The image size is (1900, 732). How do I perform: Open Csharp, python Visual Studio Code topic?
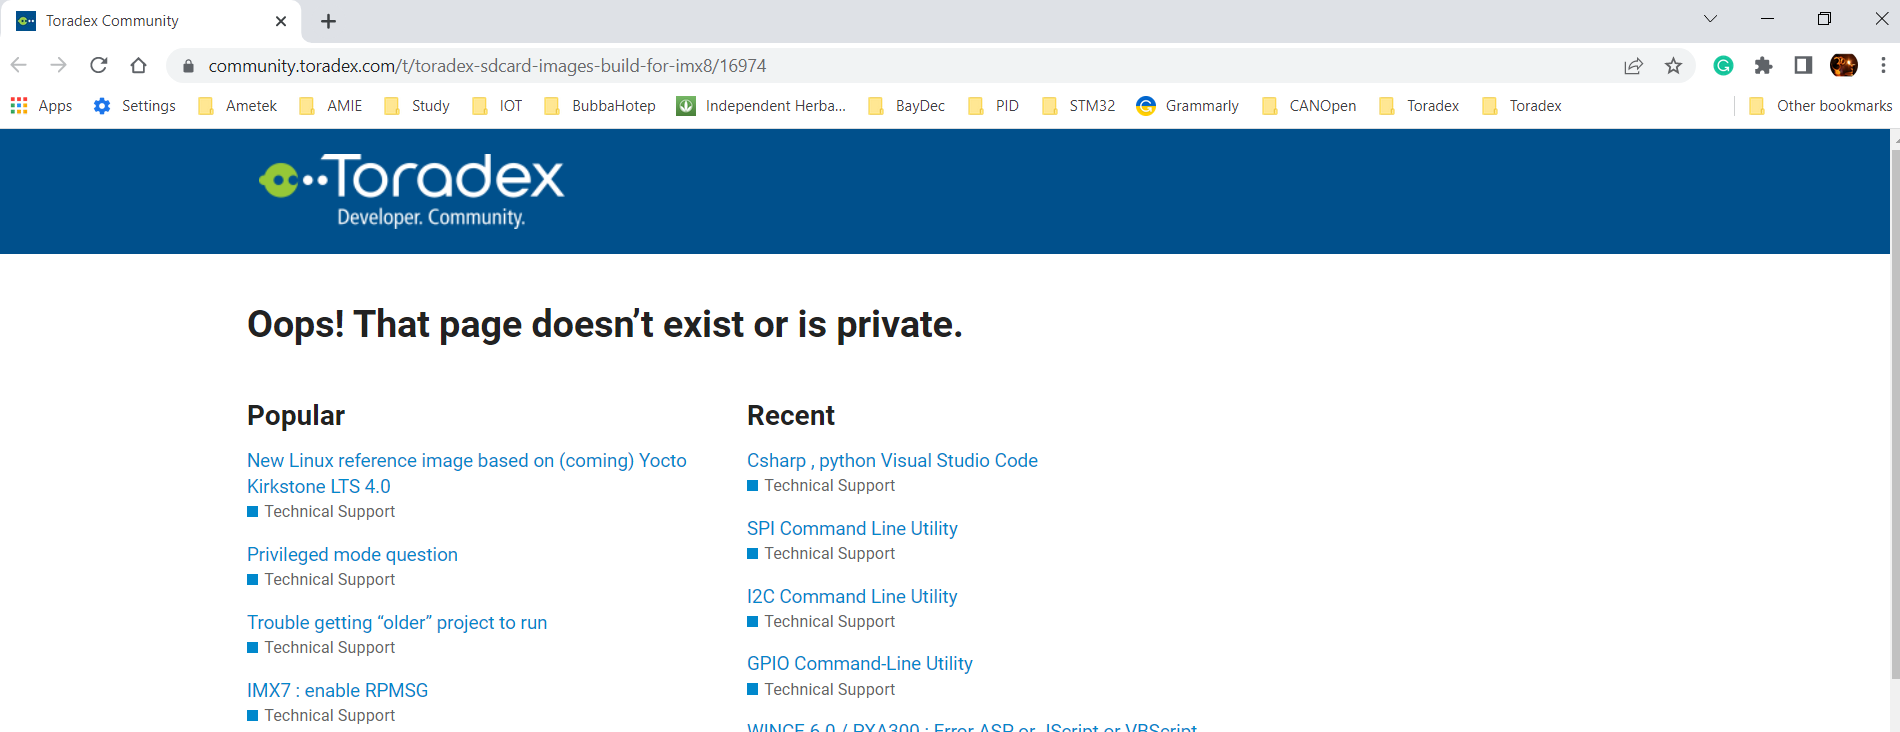coord(892,460)
